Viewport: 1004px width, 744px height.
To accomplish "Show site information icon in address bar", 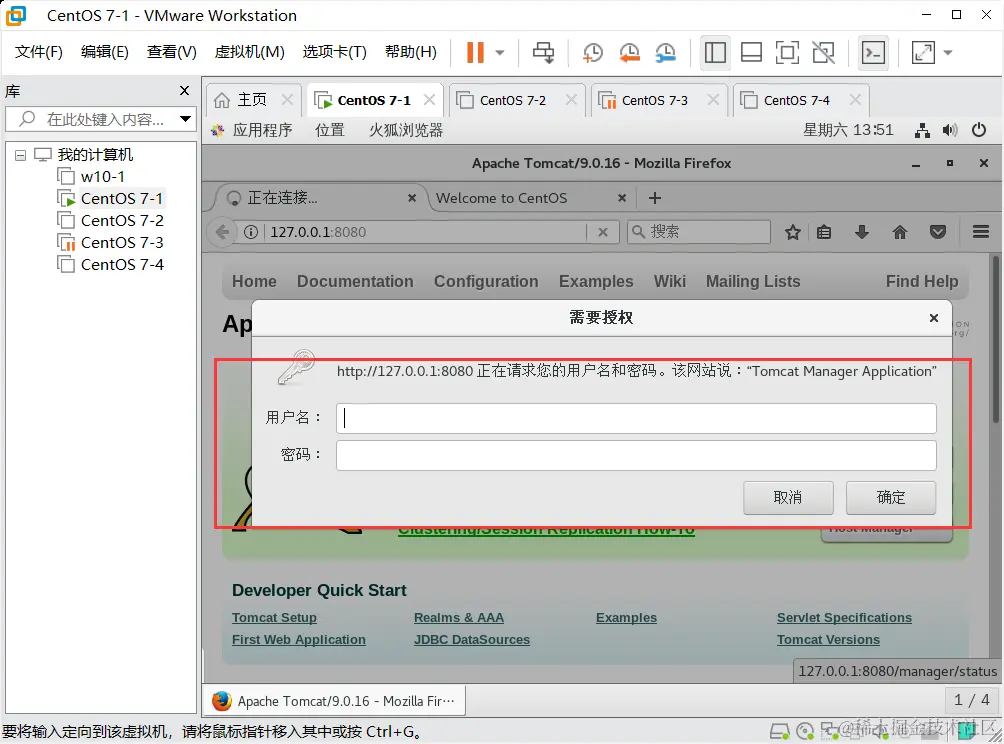I will pos(251,232).
